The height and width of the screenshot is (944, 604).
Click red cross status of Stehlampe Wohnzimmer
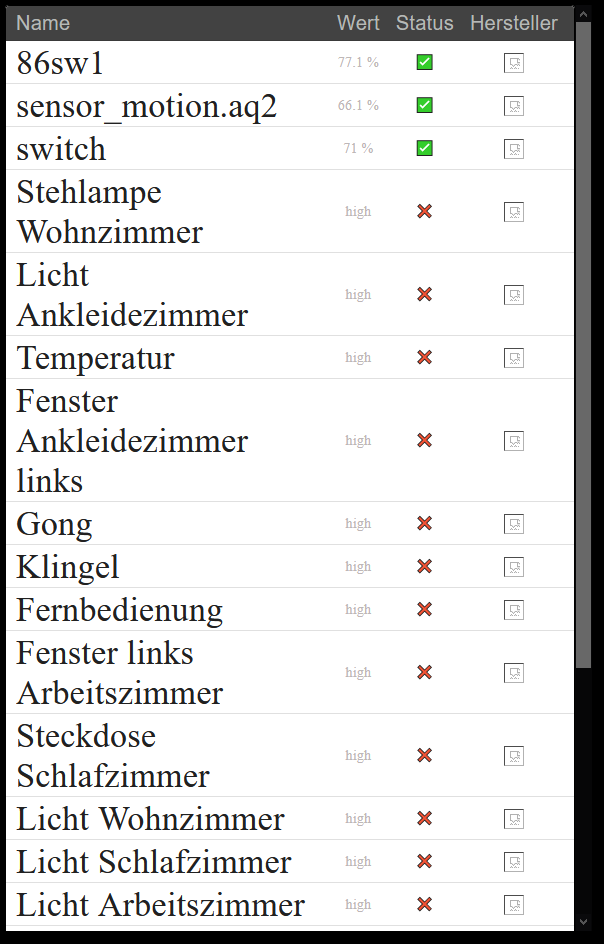click(x=425, y=211)
